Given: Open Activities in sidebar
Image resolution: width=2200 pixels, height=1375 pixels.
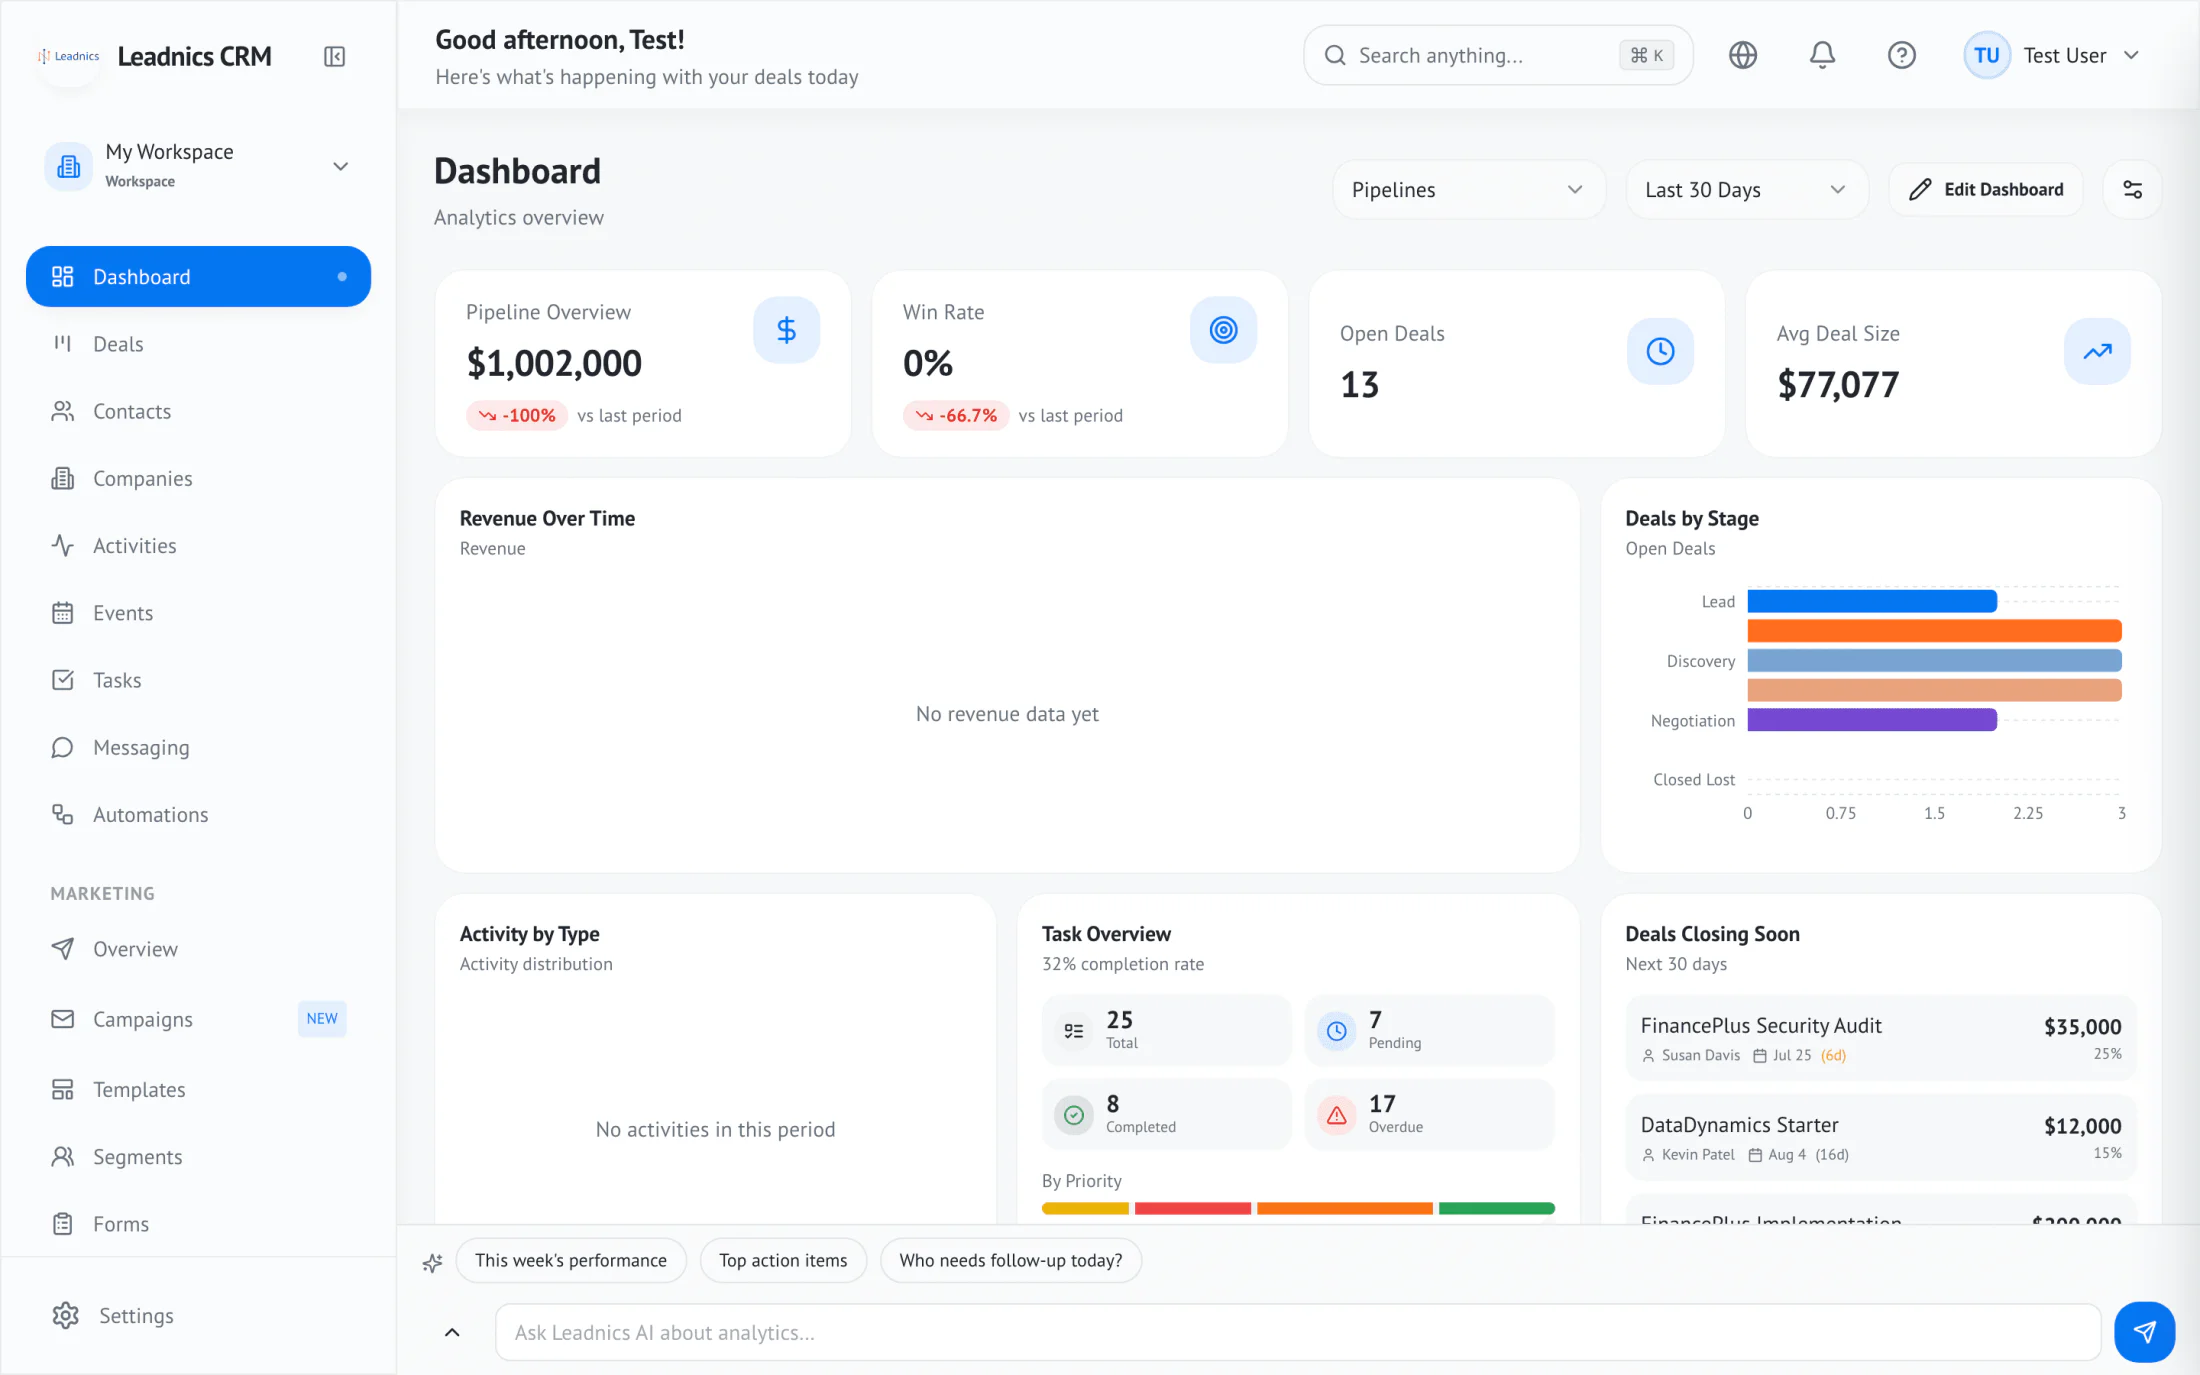Looking at the screenshot, I should click(198, 545).
